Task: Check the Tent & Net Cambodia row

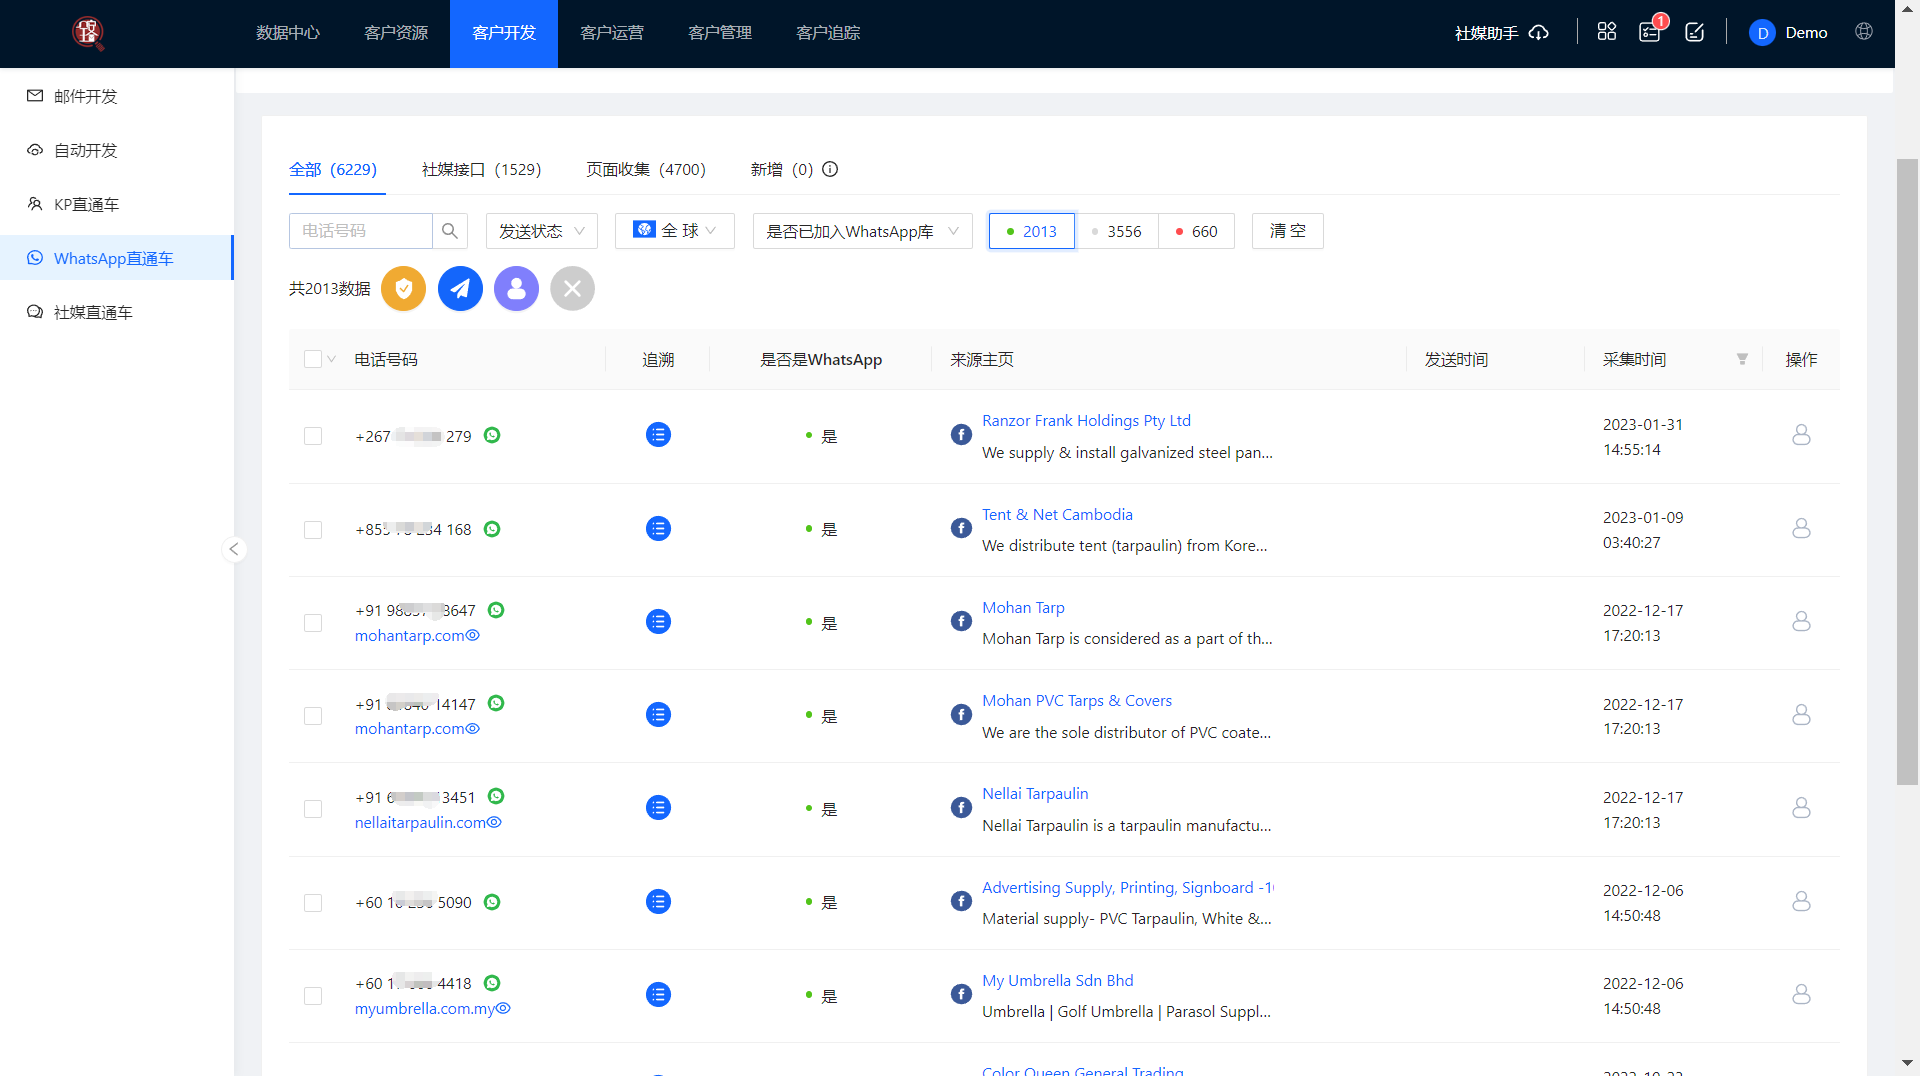Action: tap(313, 530)
